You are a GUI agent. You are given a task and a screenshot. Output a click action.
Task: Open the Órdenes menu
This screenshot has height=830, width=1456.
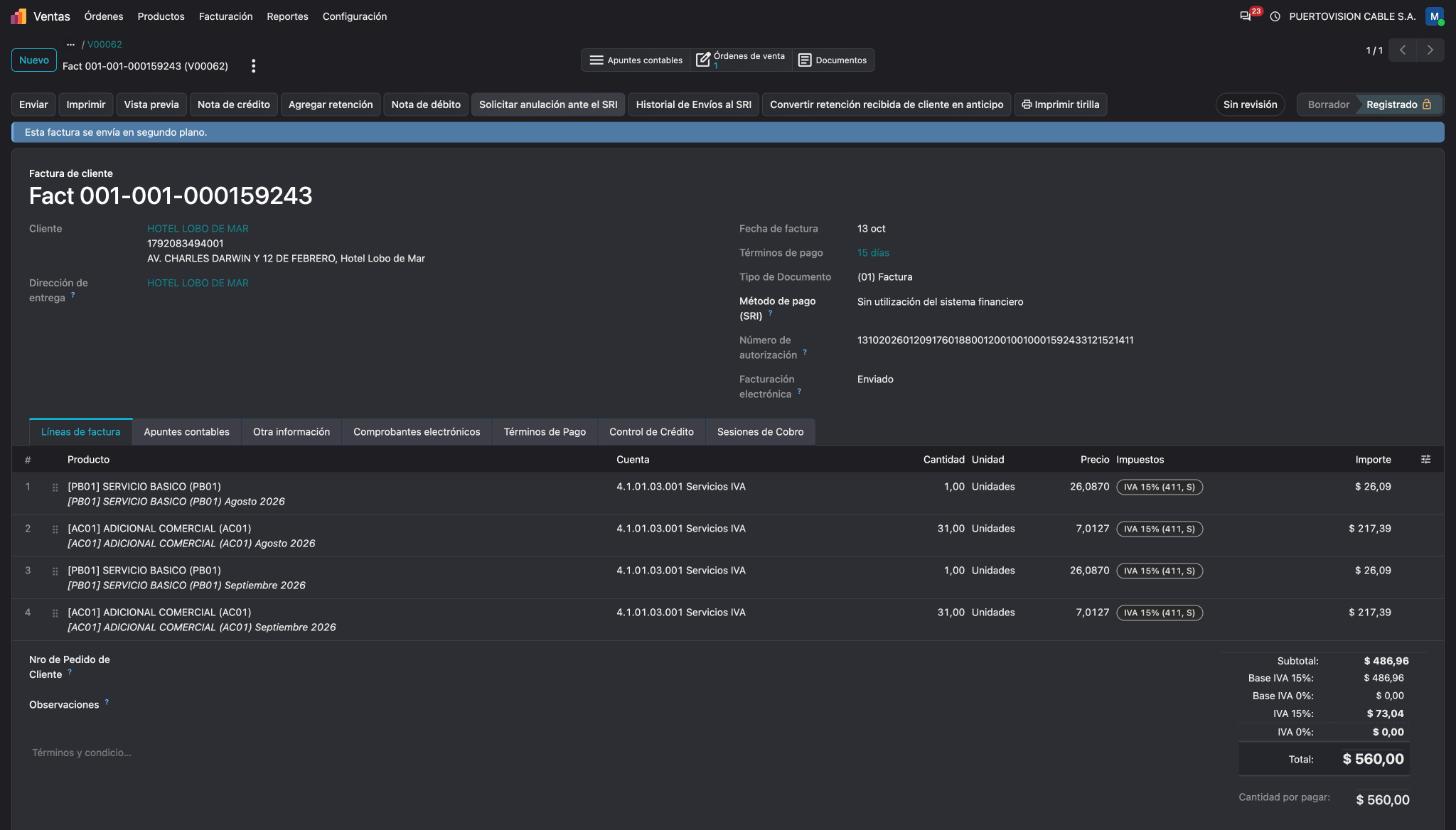pos(104,16)
